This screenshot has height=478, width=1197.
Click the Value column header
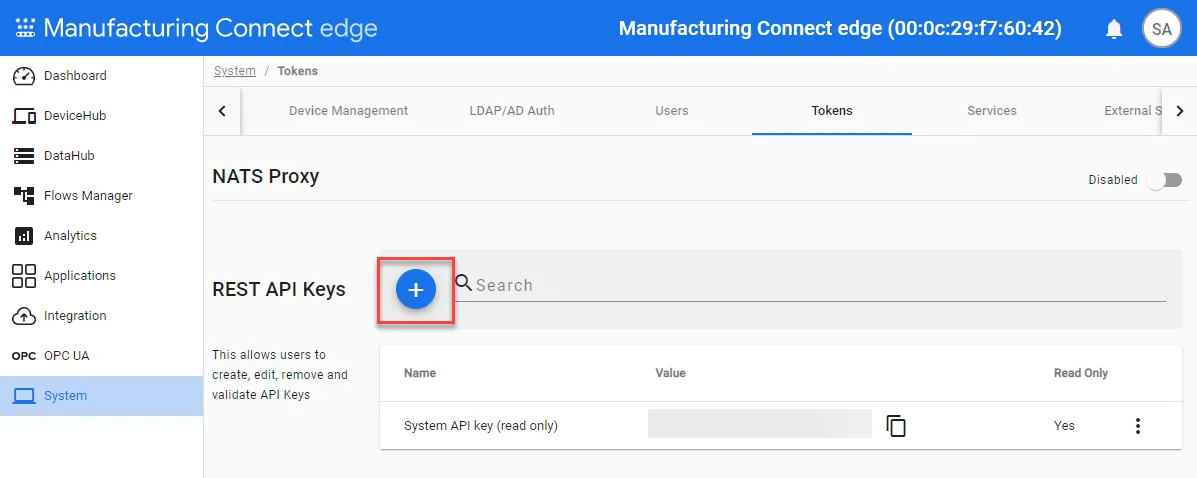click(x=670, y=373)
